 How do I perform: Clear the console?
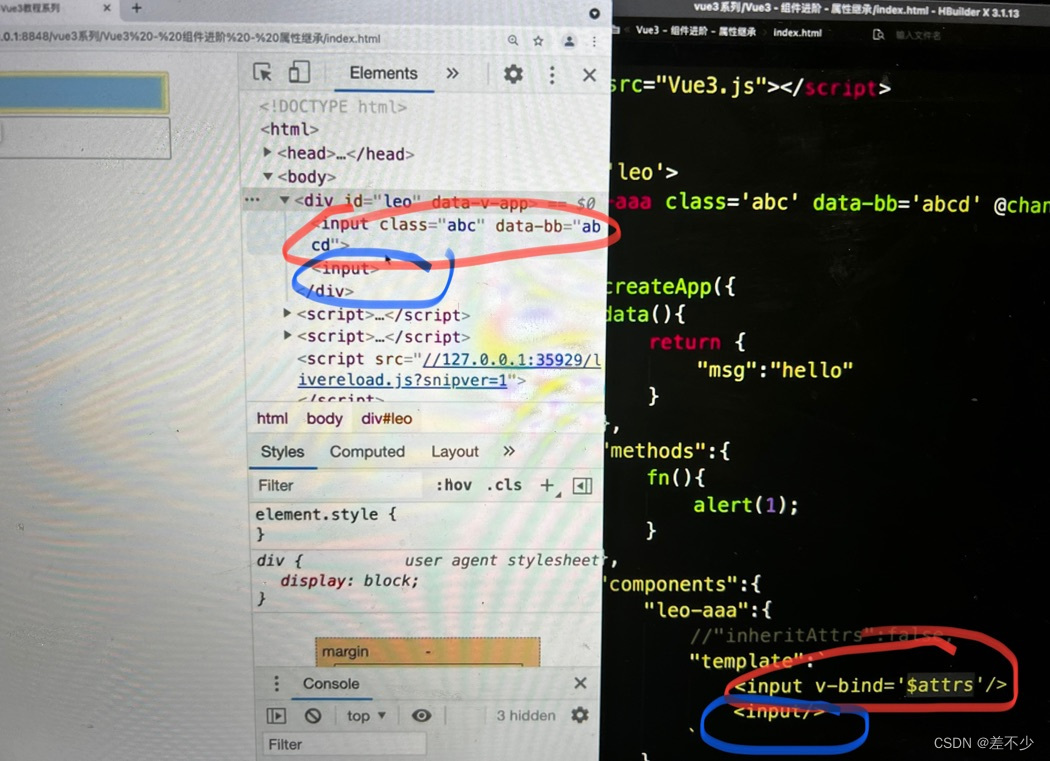click(x=313, y=716)
